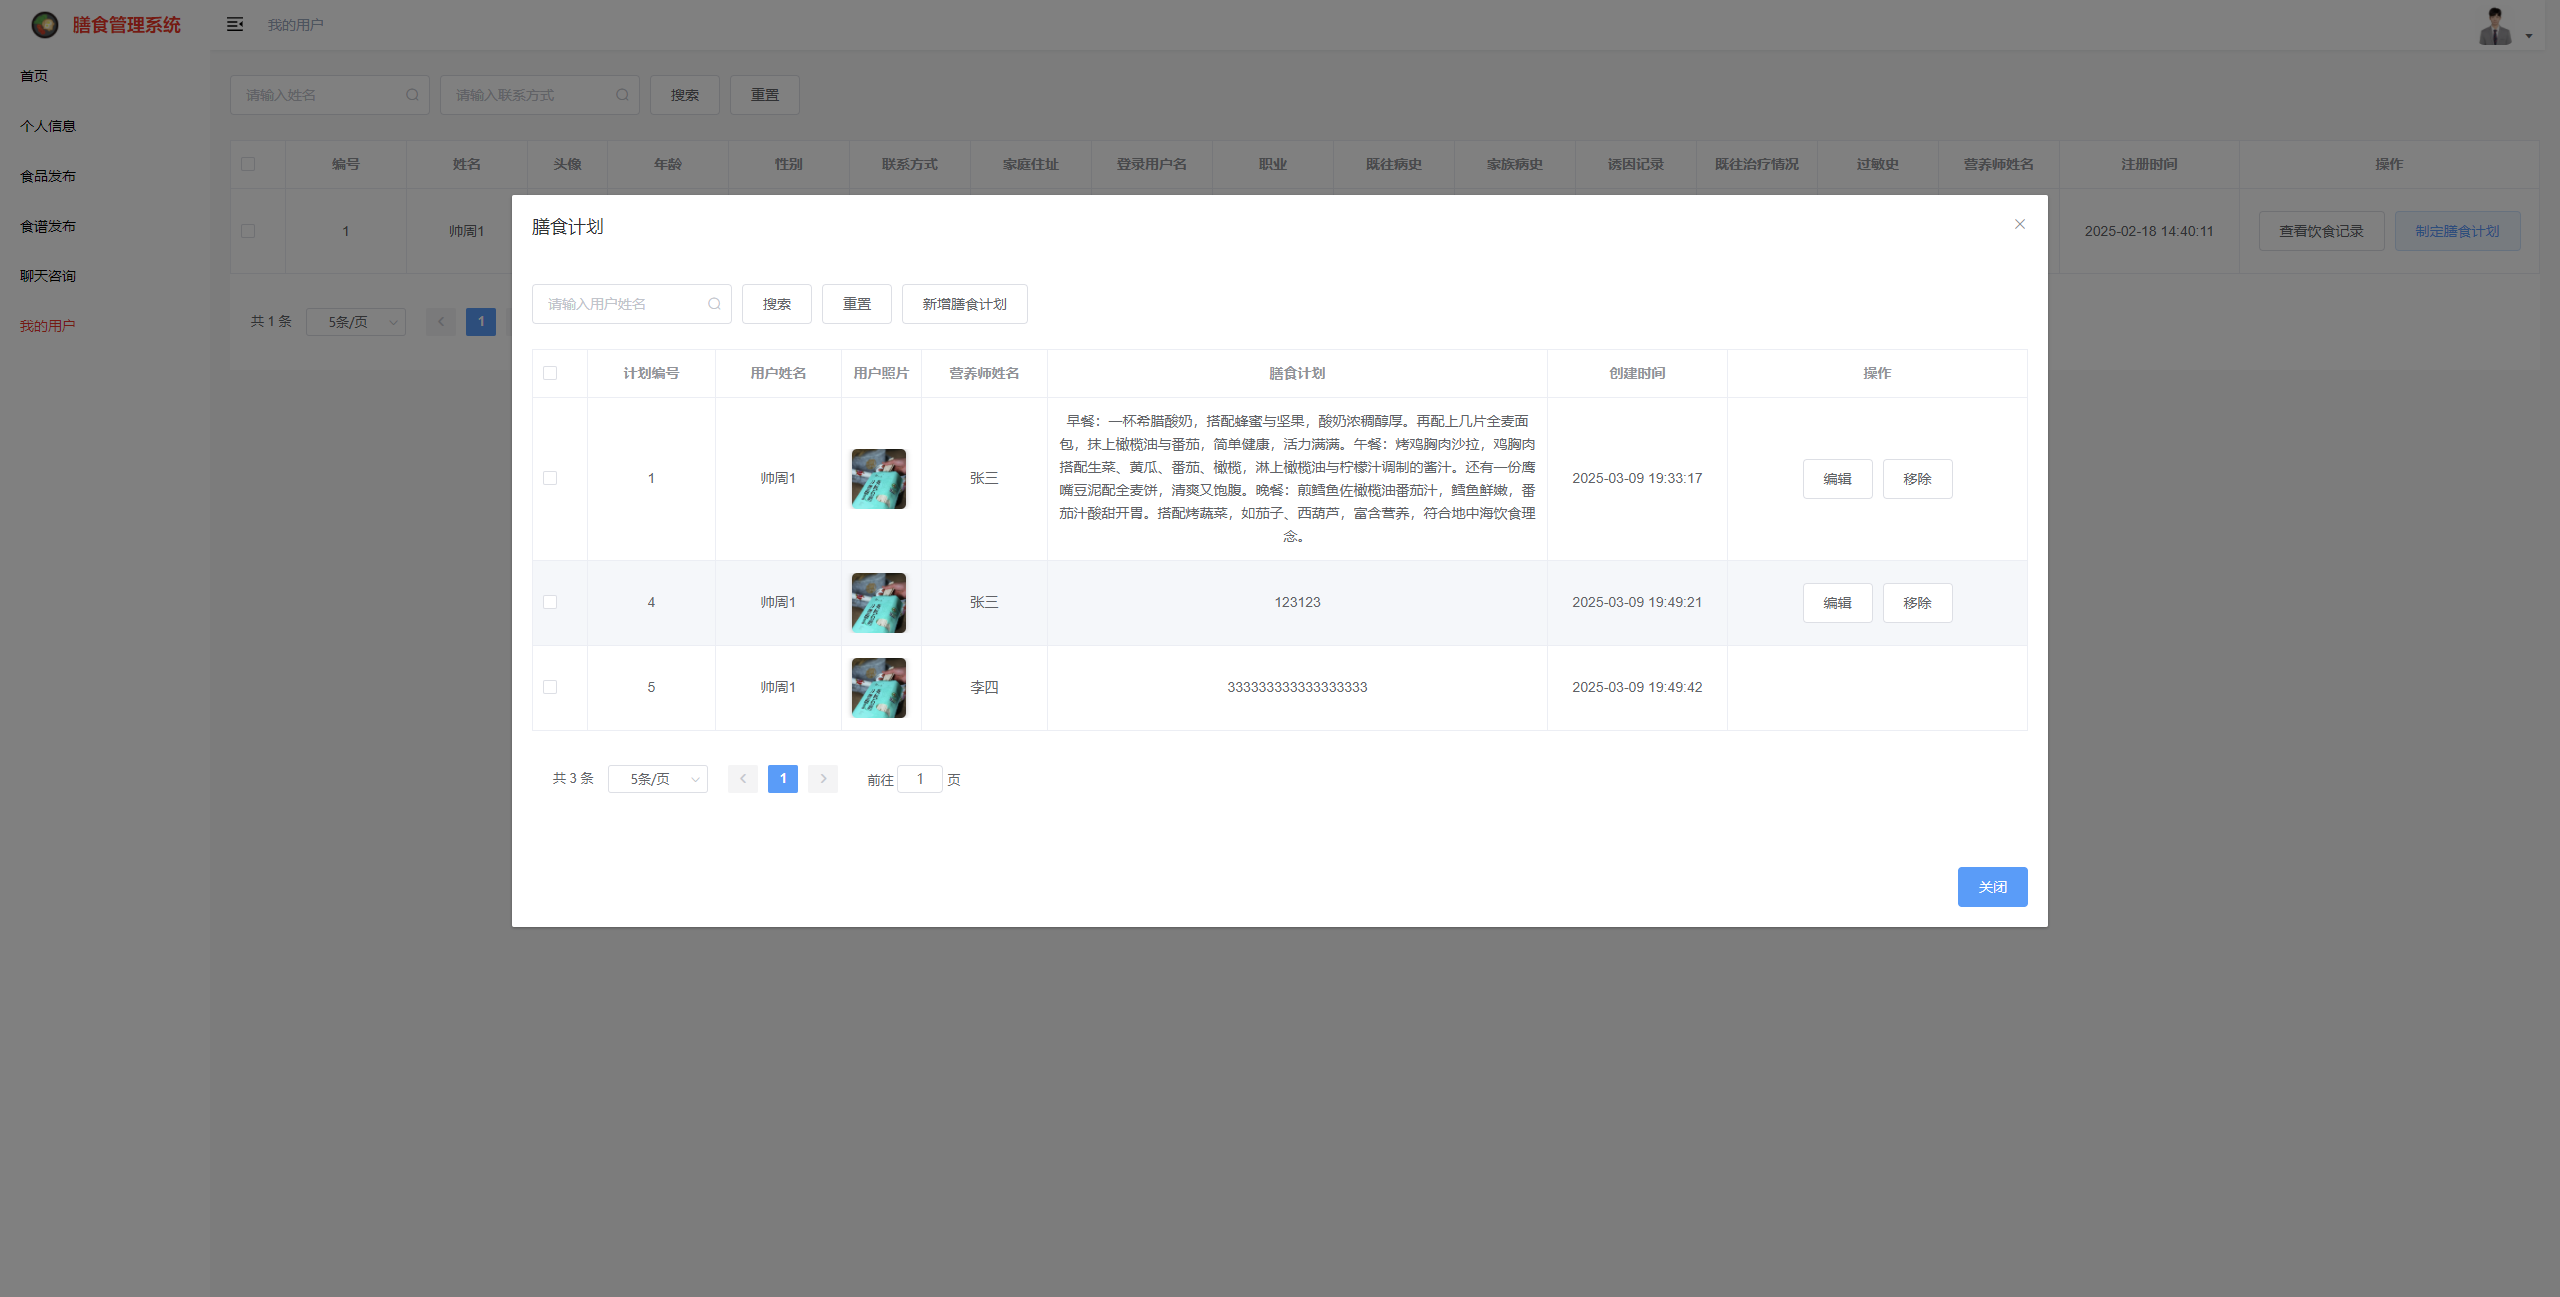Click 移除 for plan 4
Image resolution: width=2560 pixels, height=1297 pixels.
(1918, 603)
